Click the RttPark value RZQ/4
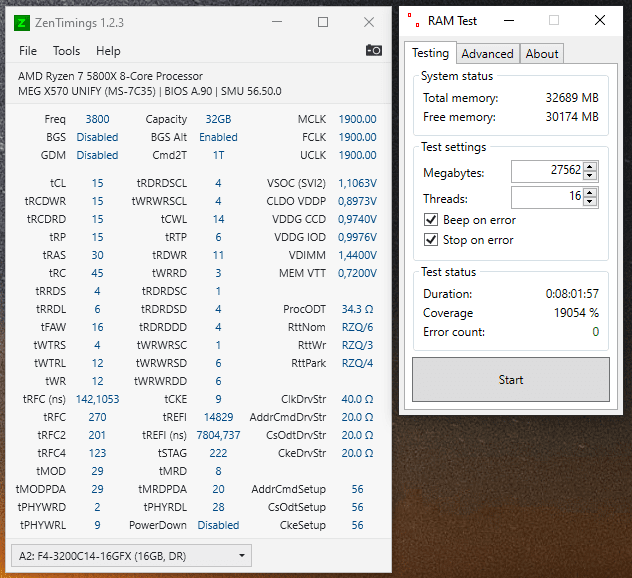This screenshot has height=578, width=632. [x=357, y=363]
